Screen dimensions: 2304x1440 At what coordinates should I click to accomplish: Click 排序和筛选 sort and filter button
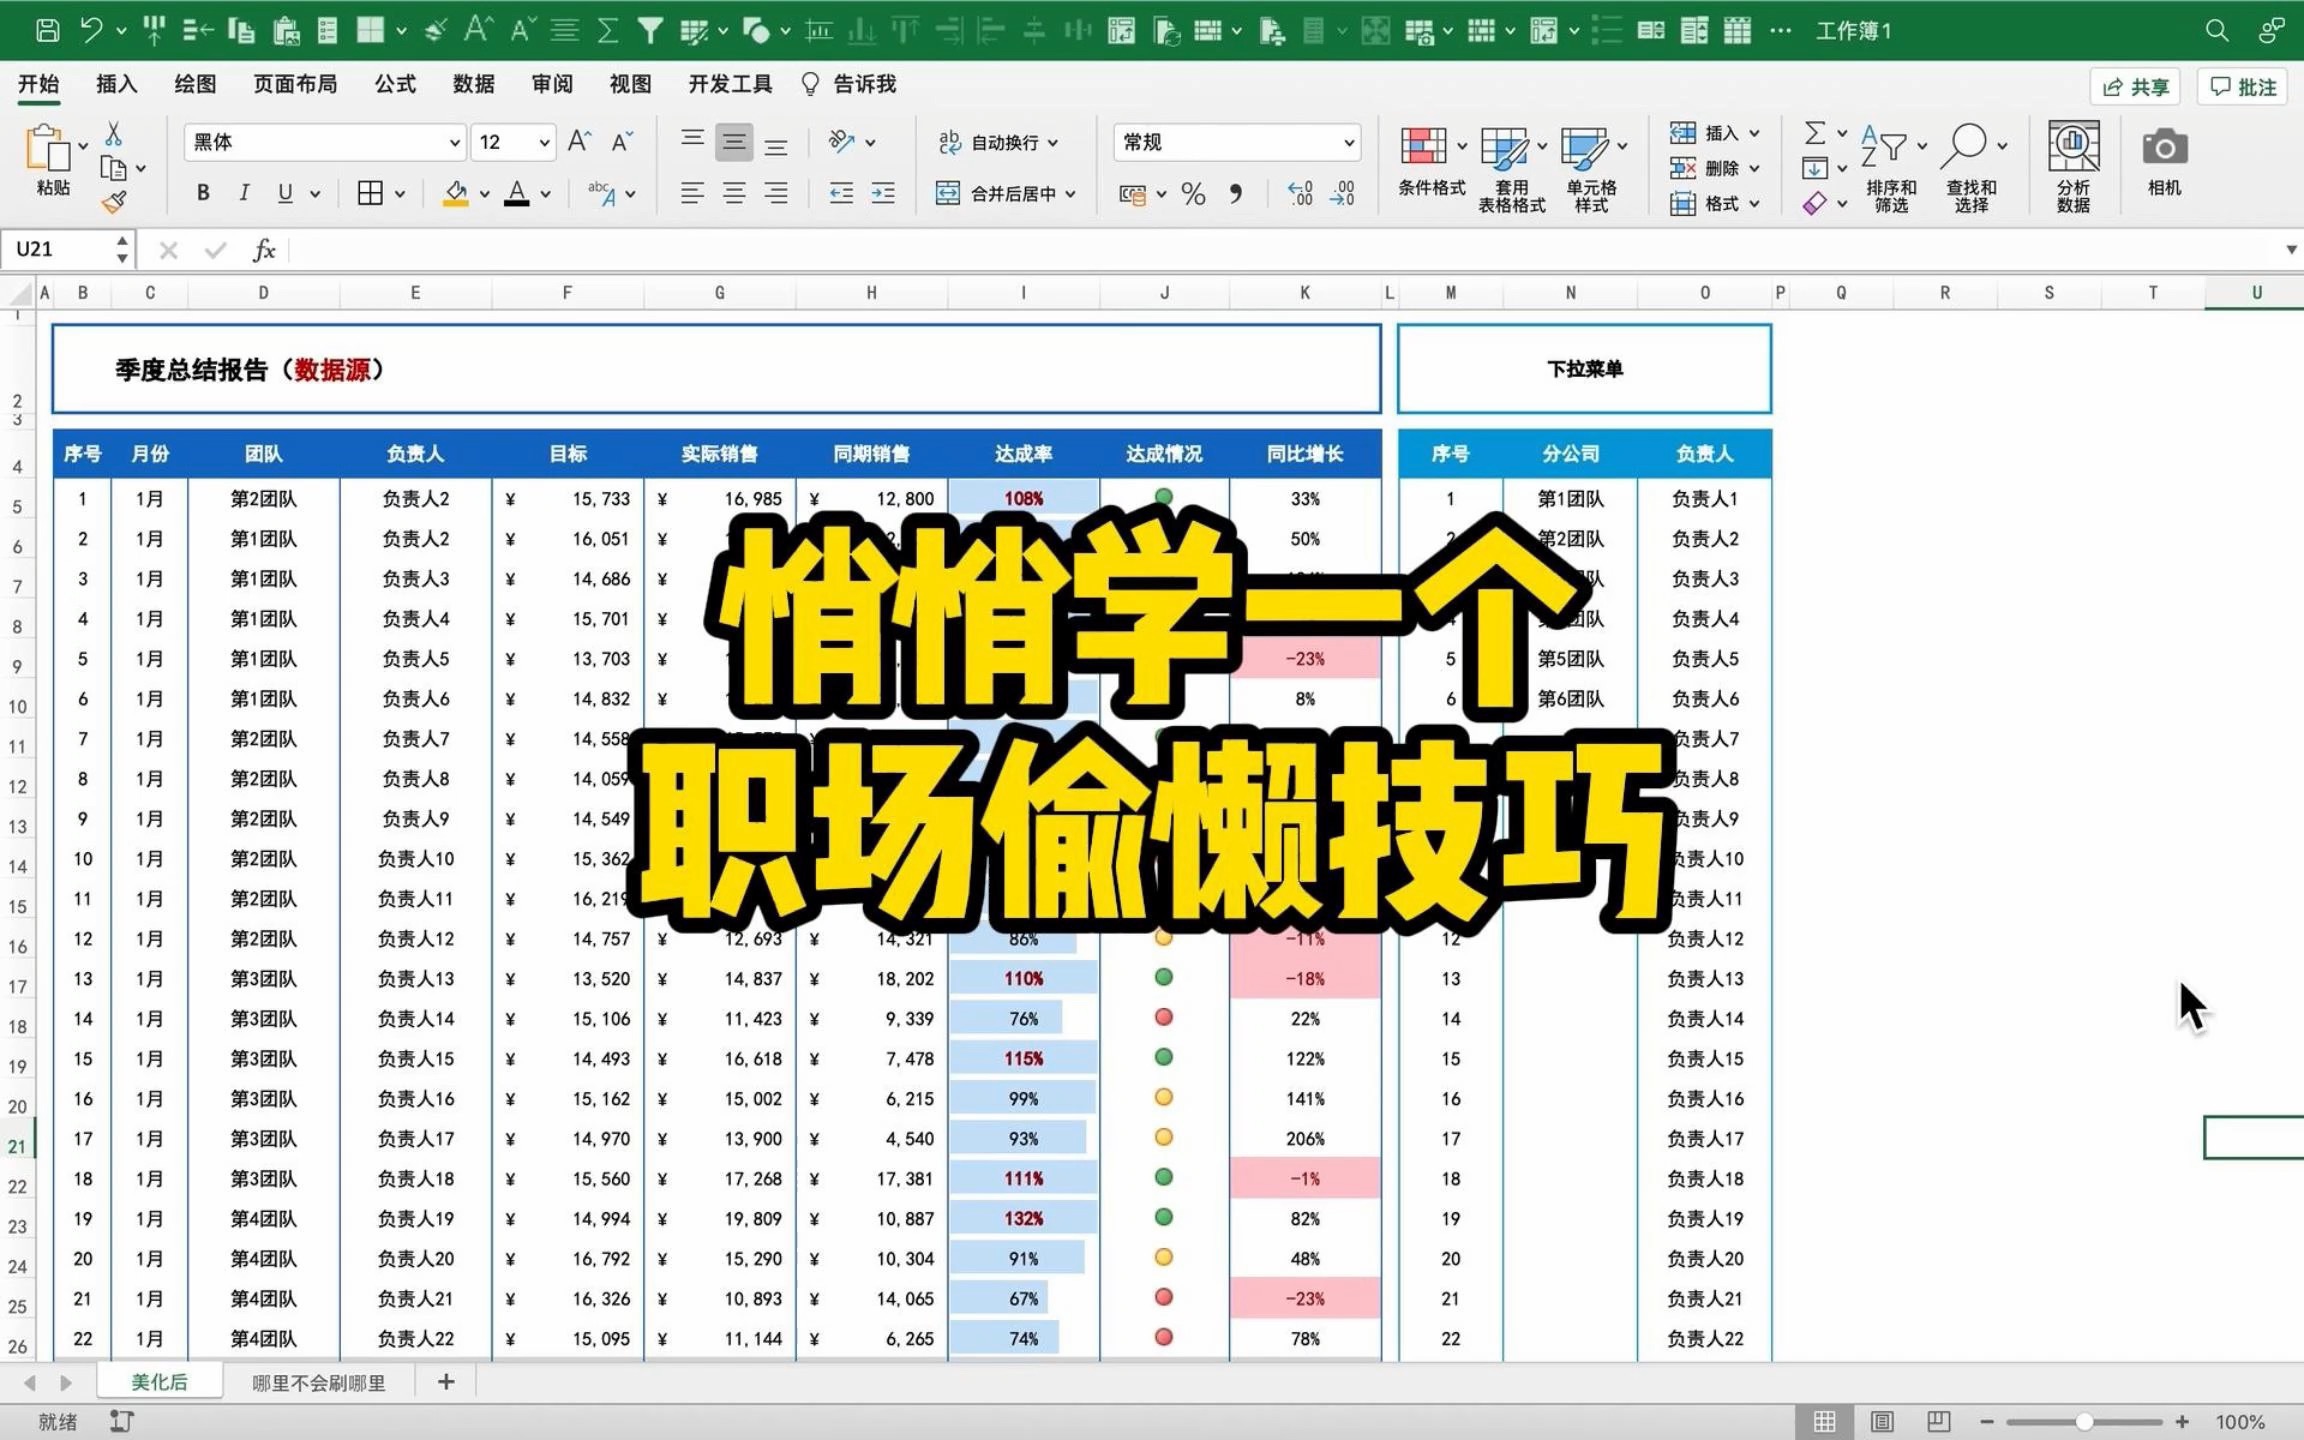coord(1890,166)
